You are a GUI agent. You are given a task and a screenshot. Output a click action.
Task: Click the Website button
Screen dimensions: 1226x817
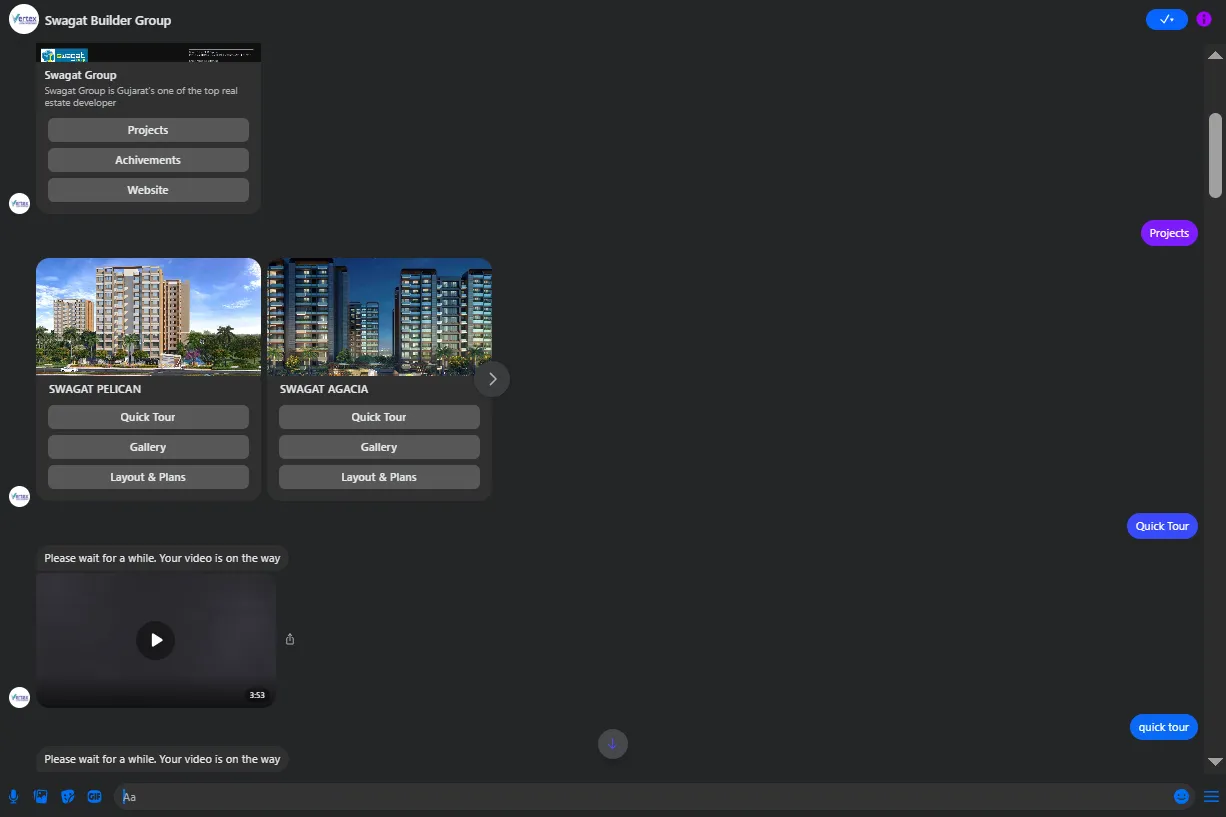148,190
